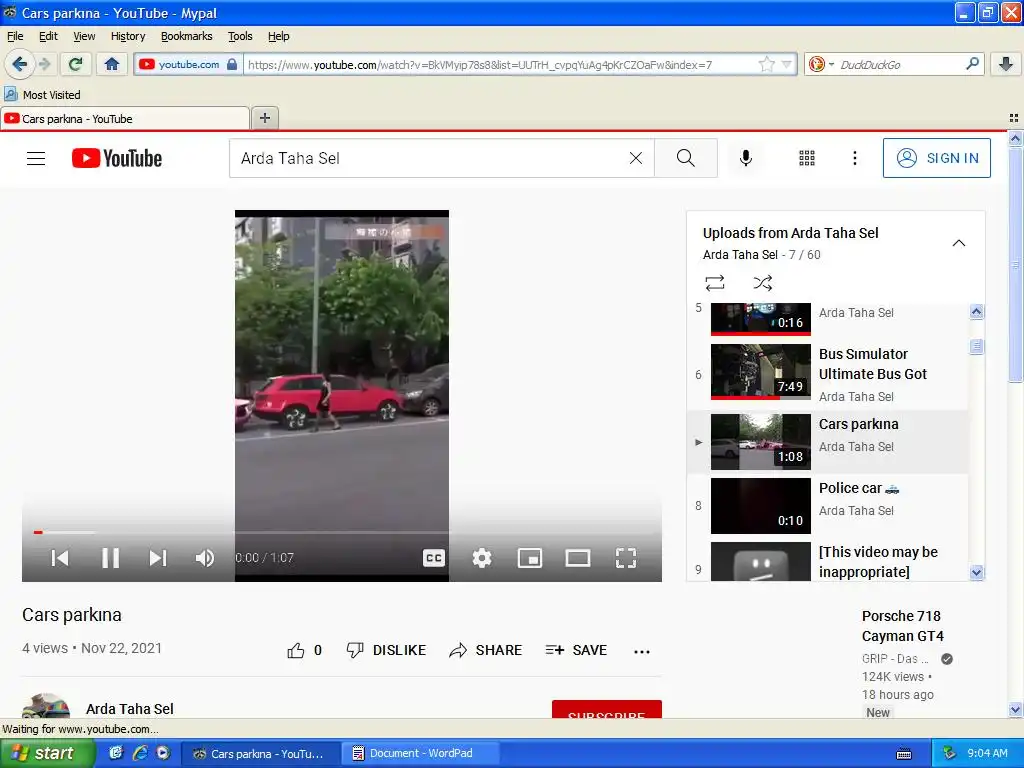Click the YouTube search magnifier button
This screenshot has width=1024, height=768.
click(x=686, y=158)
